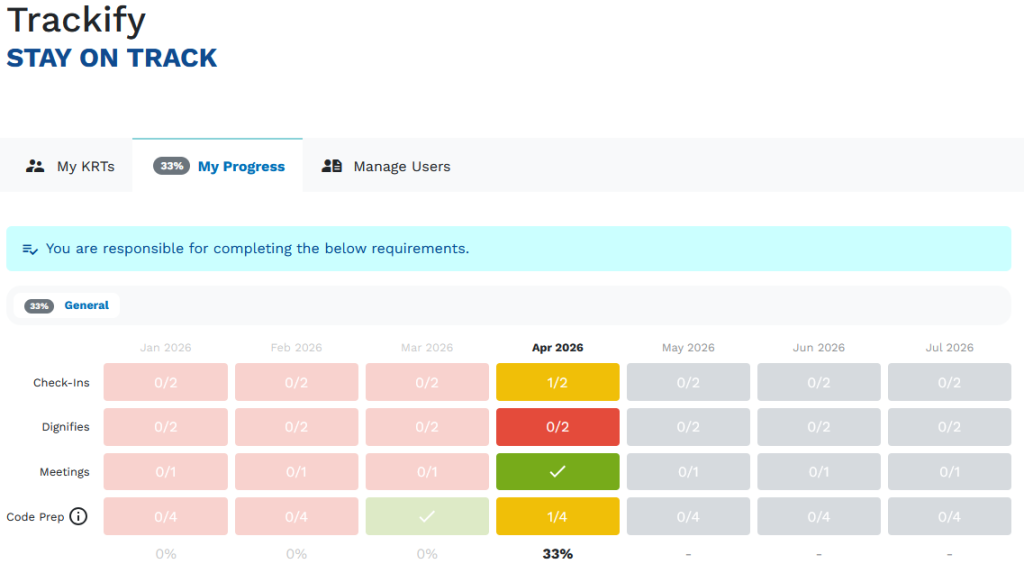Click the green Meetings checkmark for Apr 2026
Screen dimensions: 1024x582
(x=557, y=472)
